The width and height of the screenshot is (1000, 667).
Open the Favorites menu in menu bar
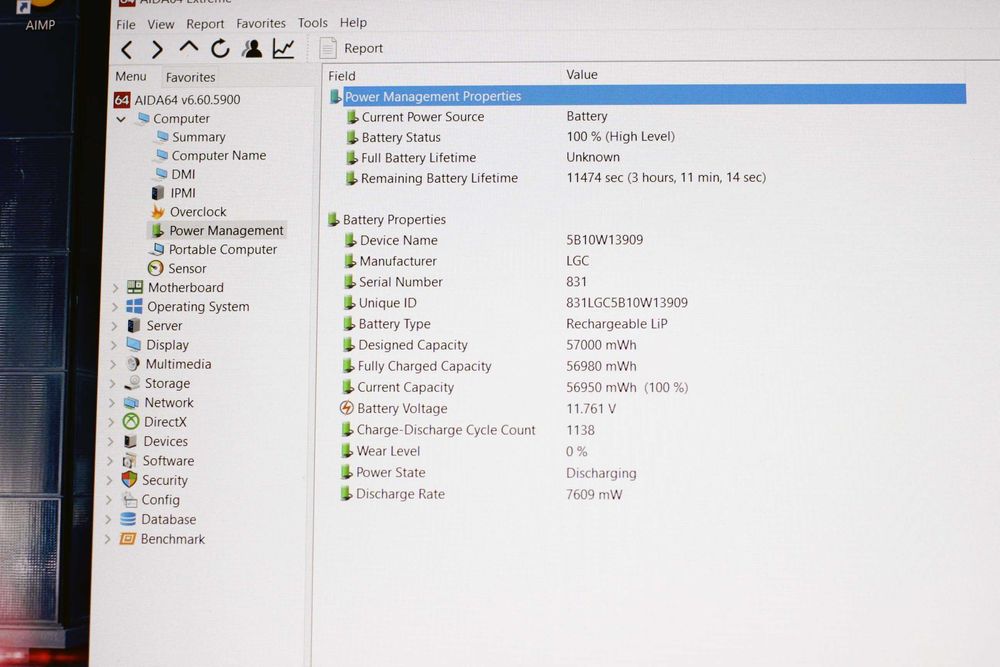(x=261, y=24)
